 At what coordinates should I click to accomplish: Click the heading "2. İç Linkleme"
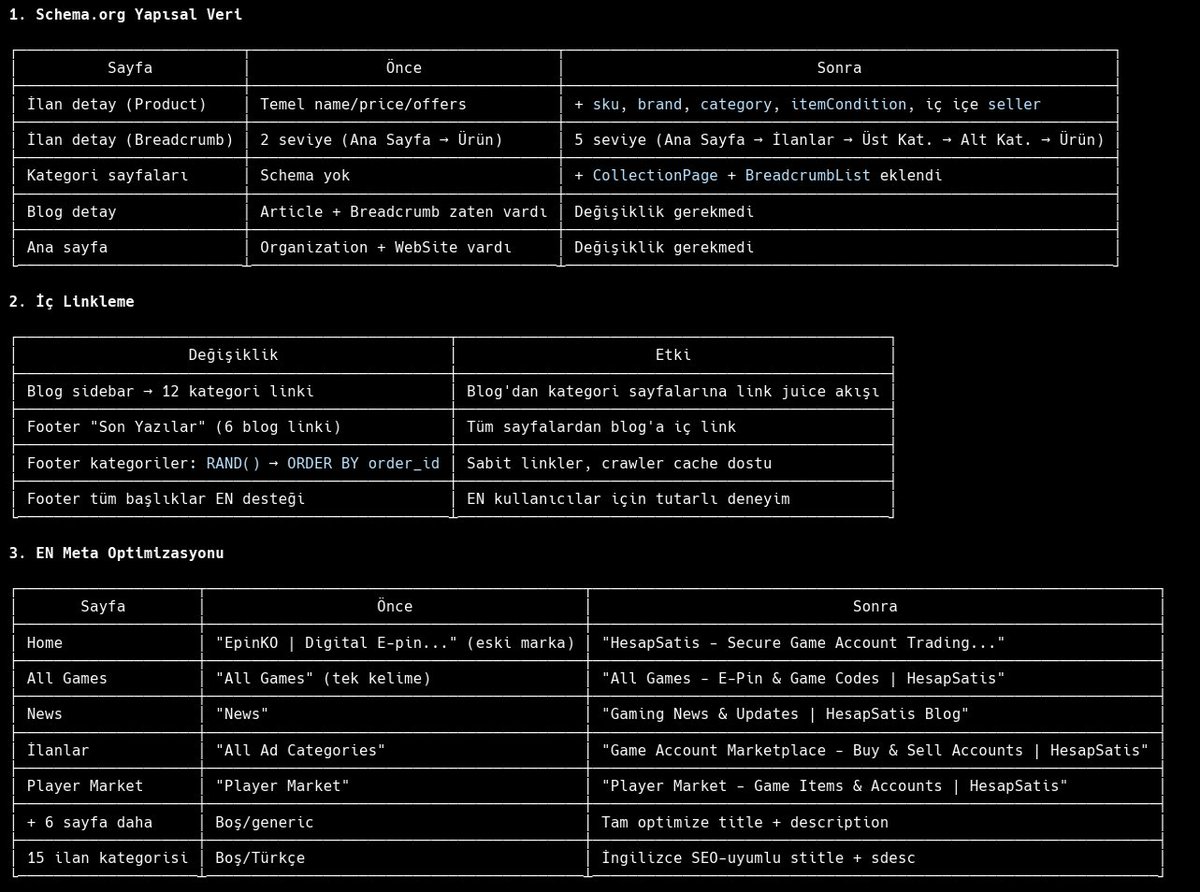pyautogui.click(x=71, y=301)
